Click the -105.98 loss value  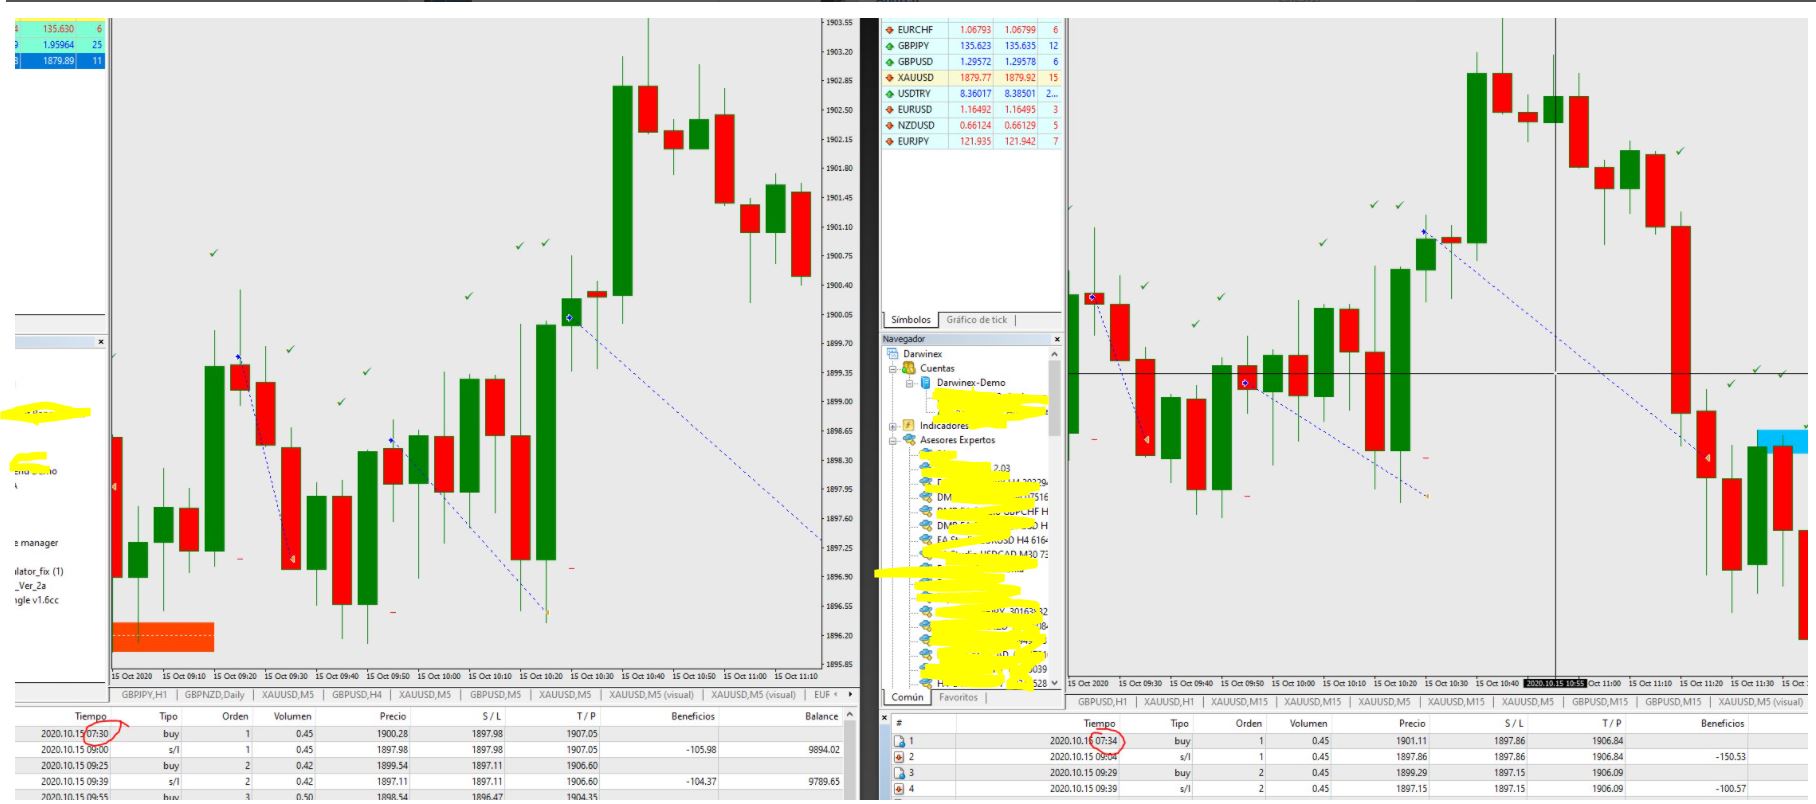(x=700, y=750)
